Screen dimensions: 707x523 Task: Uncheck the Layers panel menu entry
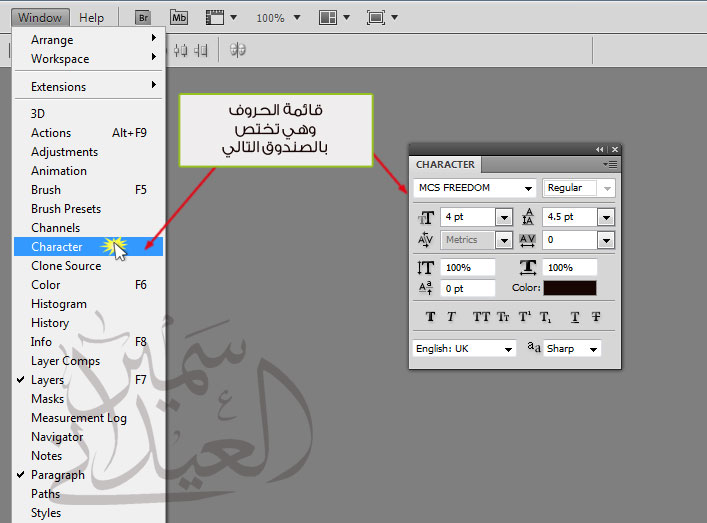(x=47, y=380)
